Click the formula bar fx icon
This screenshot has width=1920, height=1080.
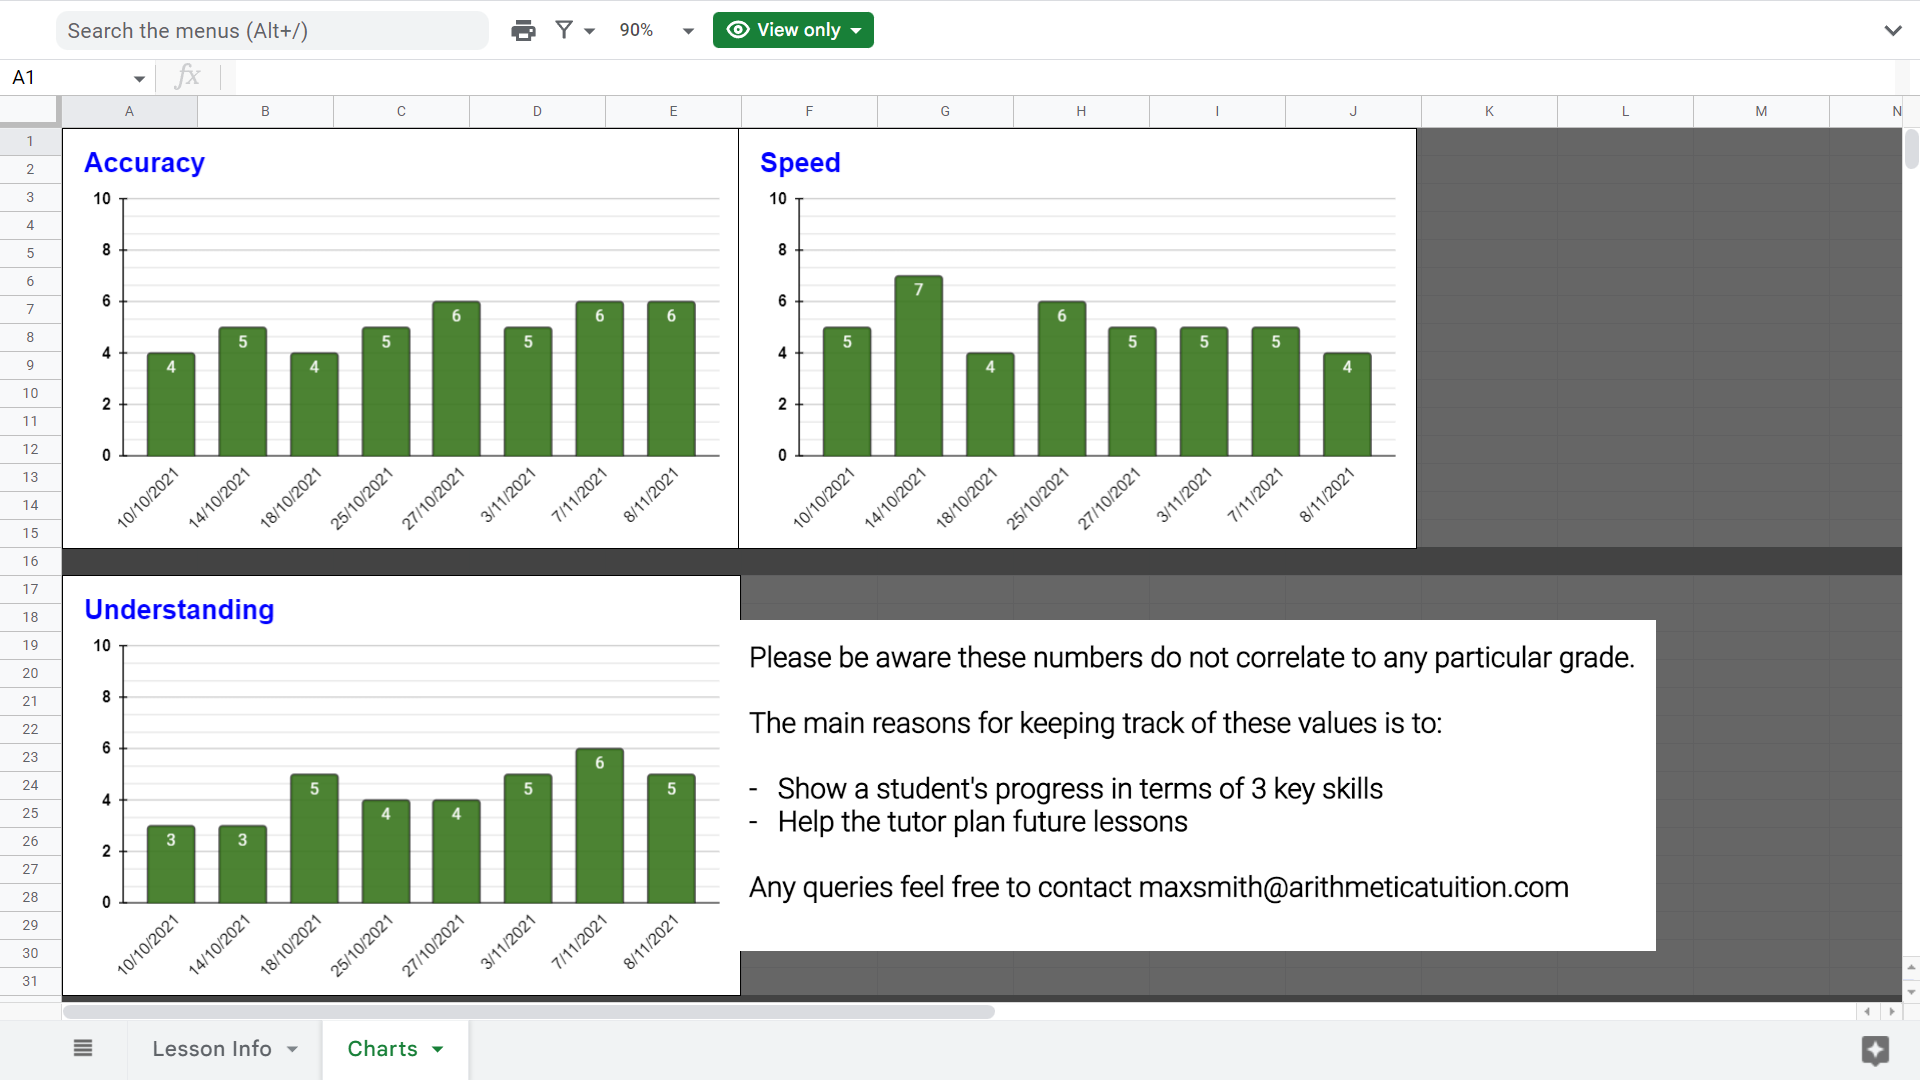coord(187,78)
